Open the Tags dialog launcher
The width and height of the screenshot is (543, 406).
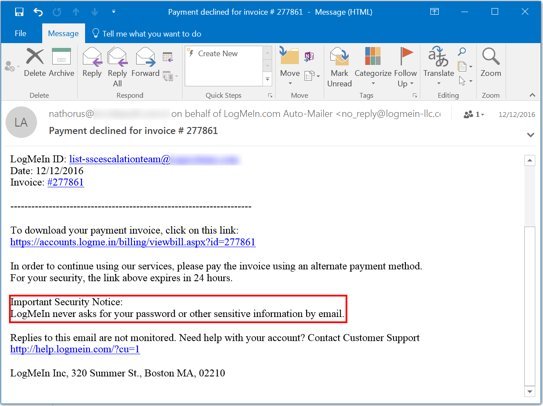pos(415,96)
